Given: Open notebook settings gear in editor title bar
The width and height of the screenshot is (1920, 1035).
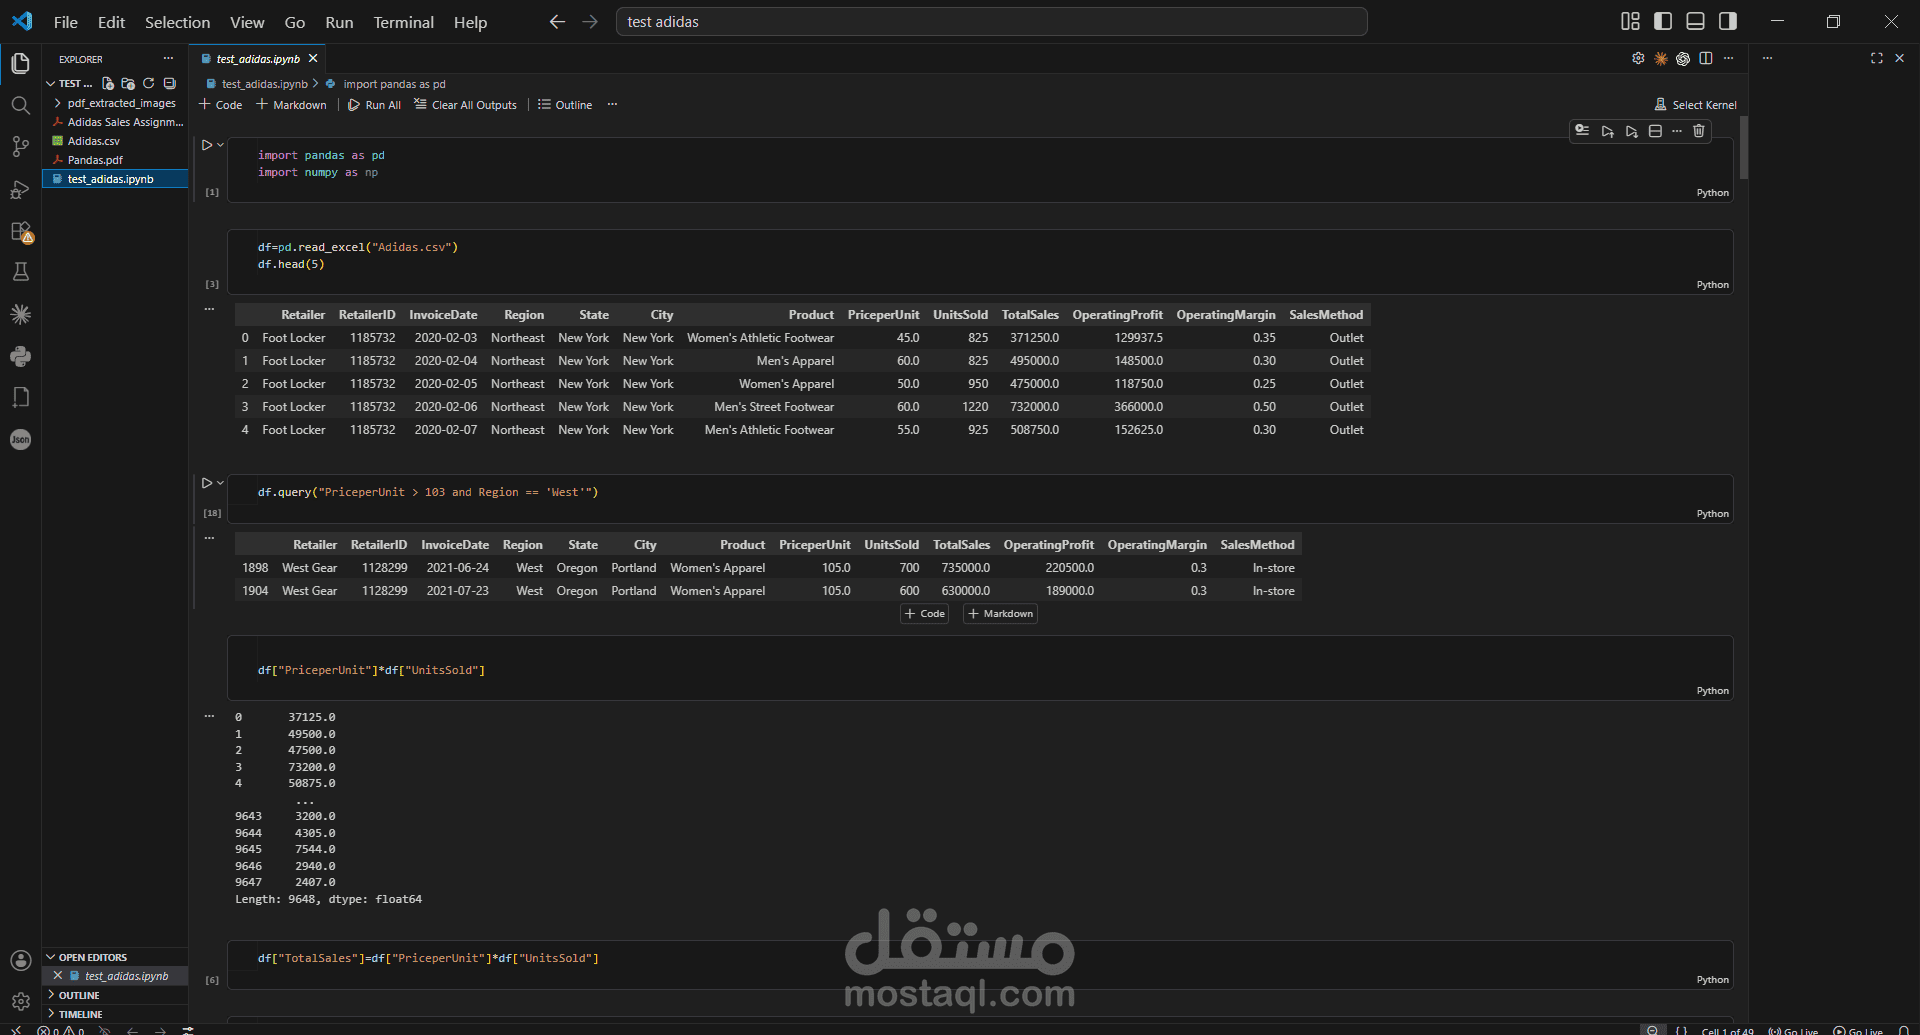Looking at the screenshot, I should coord(1638,58).
